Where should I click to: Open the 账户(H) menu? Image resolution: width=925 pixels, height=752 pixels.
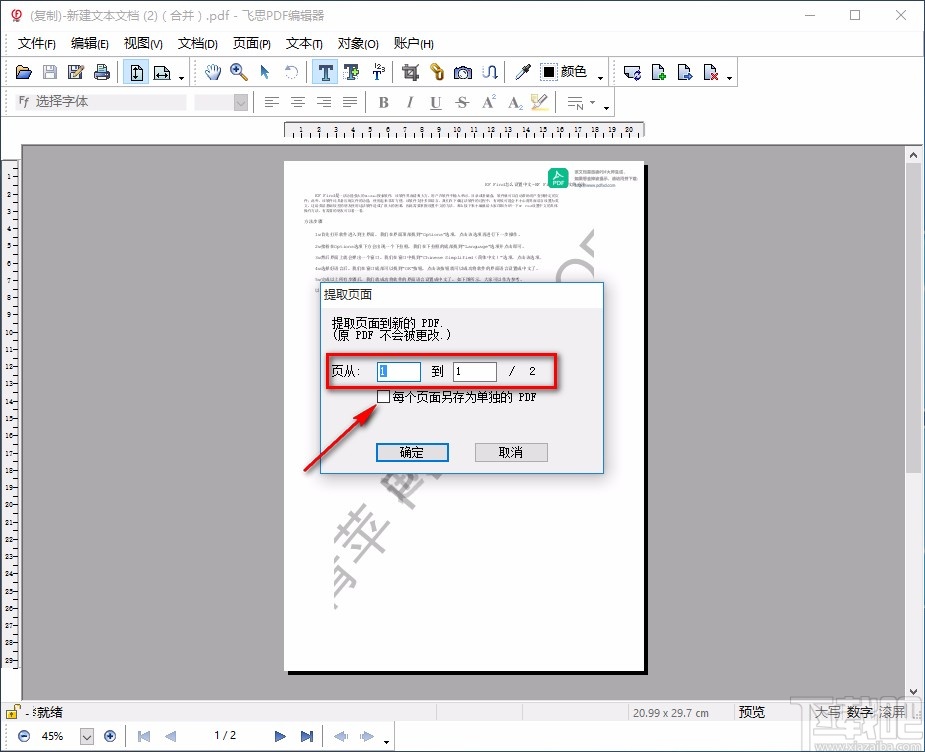tap(413, 44)
